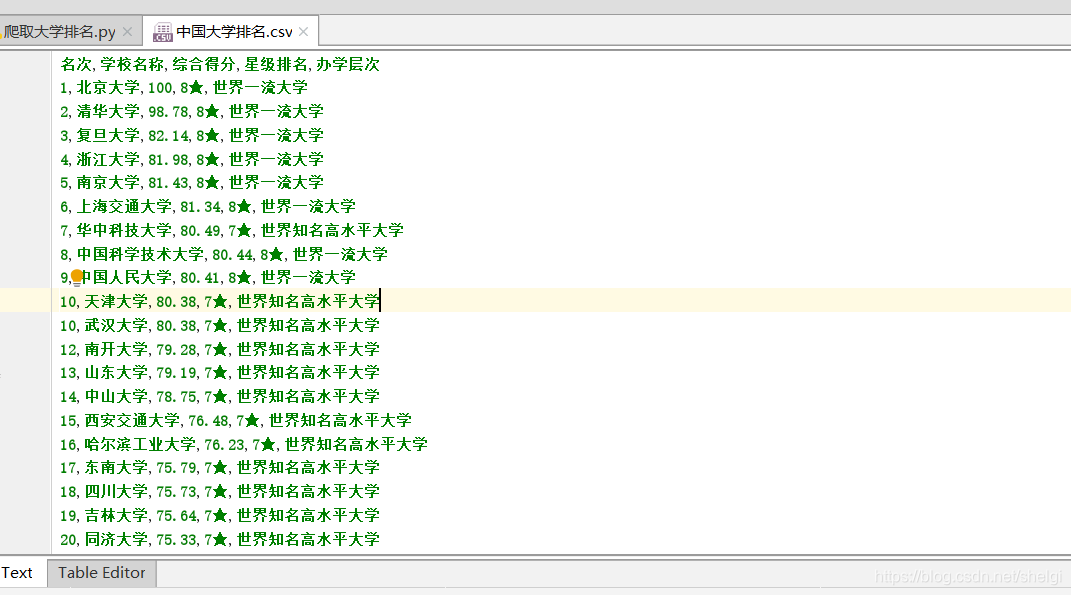Image resolution: width=1071 pixels, height=595 pixels.
Task: Click the 中国人民大学 80.41 line
Action: coord(208,277)
